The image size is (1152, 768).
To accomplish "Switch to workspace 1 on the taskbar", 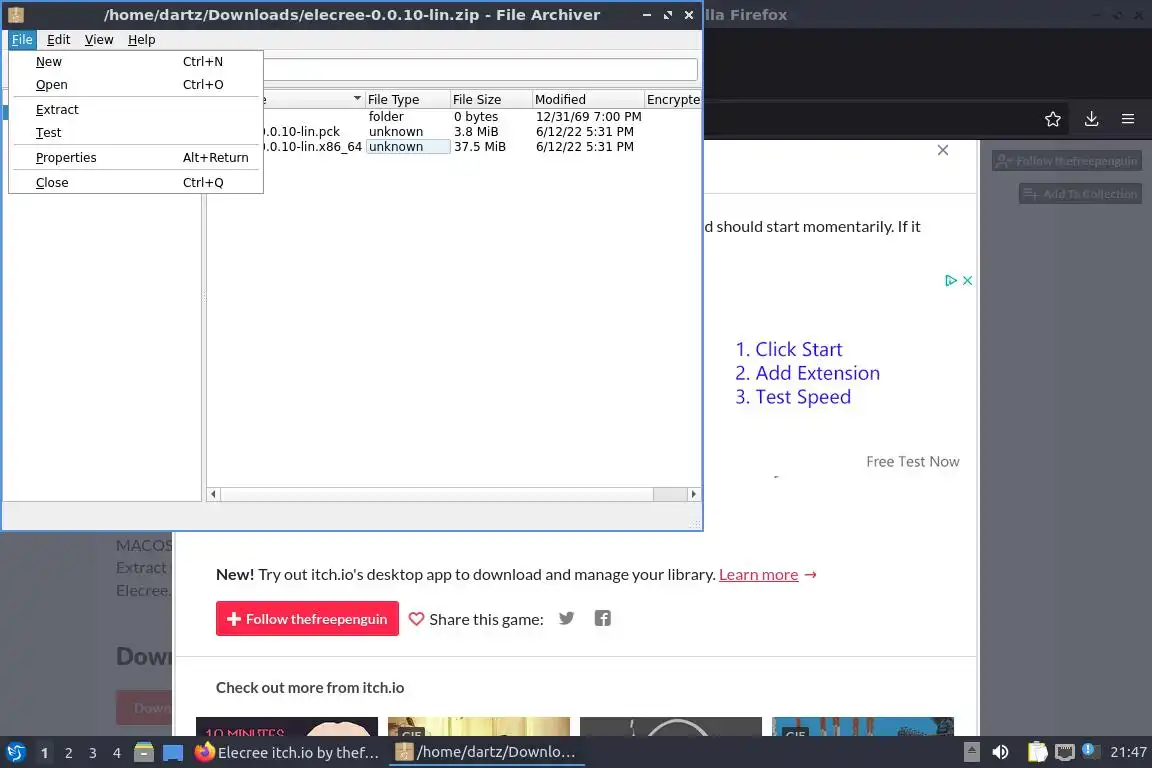I will tap(45, 753).
